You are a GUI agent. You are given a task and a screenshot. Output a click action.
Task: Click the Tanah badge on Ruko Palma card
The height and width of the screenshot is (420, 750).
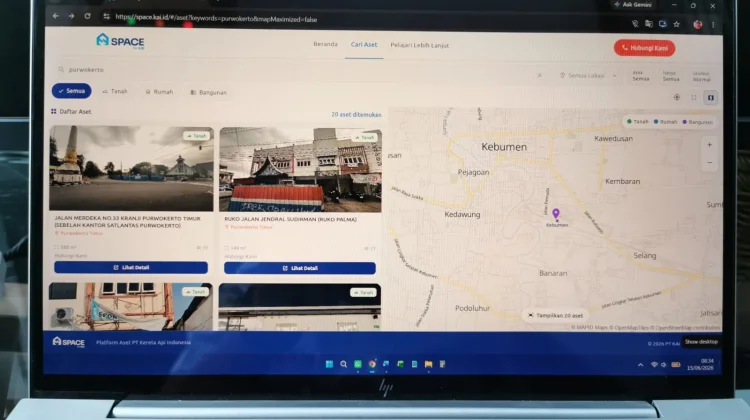tap(364, 137)
